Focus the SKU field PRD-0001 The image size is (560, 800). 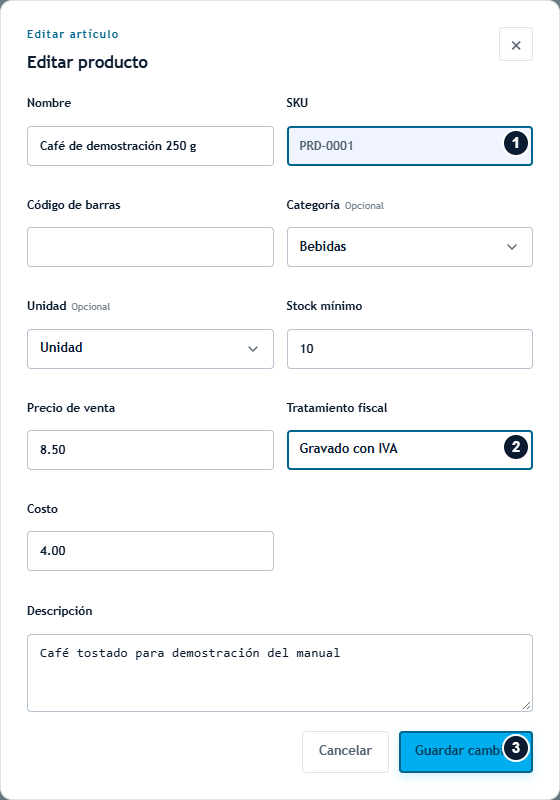[410, 146]
